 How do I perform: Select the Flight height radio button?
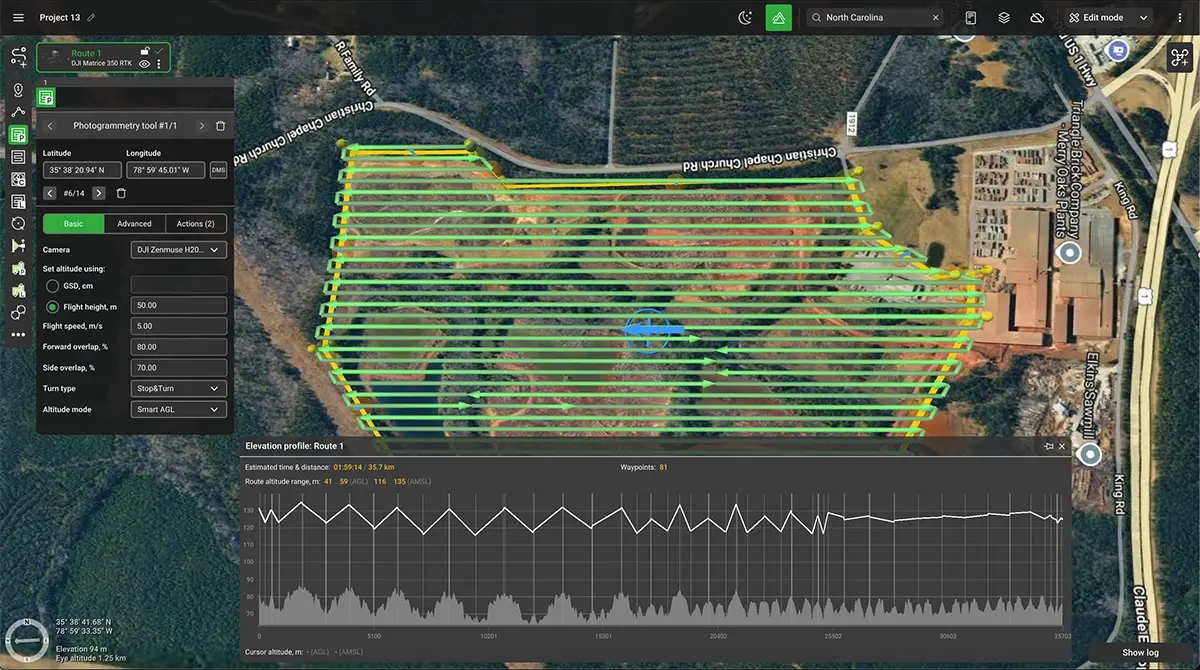click(x=51, y=307)
